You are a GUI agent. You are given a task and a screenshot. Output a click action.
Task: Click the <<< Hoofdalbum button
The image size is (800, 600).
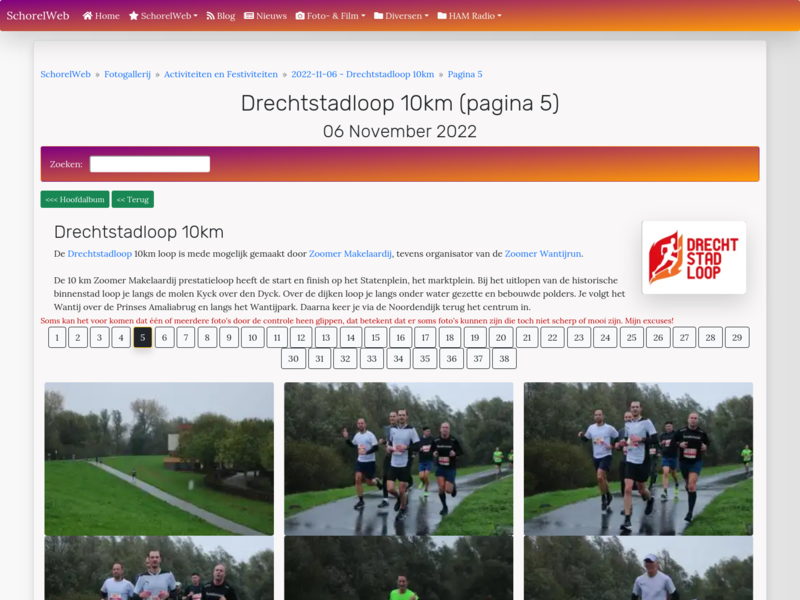pyautogui.click(x=75, y=199)
